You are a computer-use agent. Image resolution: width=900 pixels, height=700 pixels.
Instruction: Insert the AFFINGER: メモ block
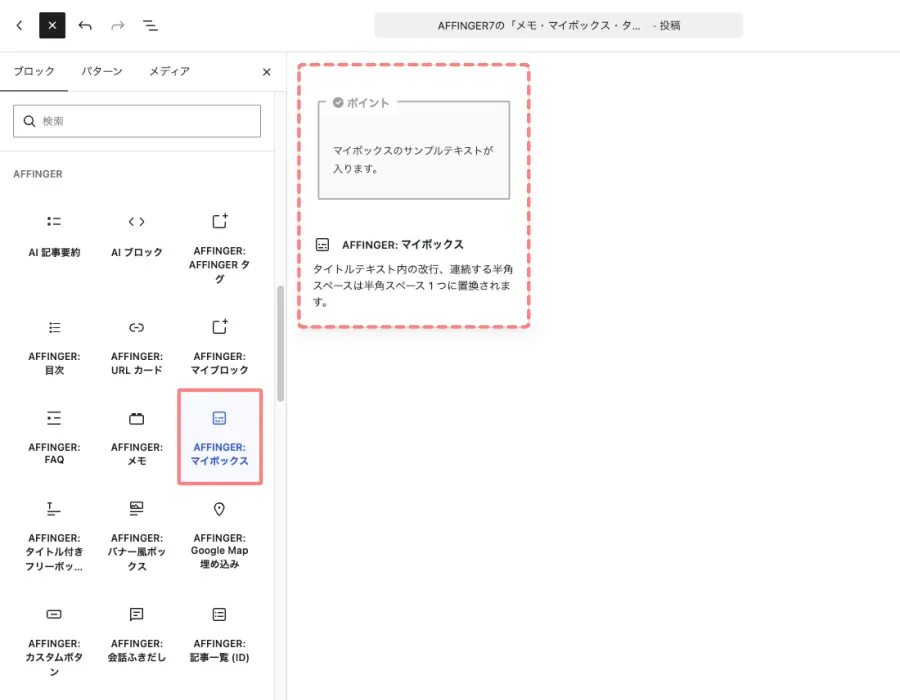(x=137, y=437)
